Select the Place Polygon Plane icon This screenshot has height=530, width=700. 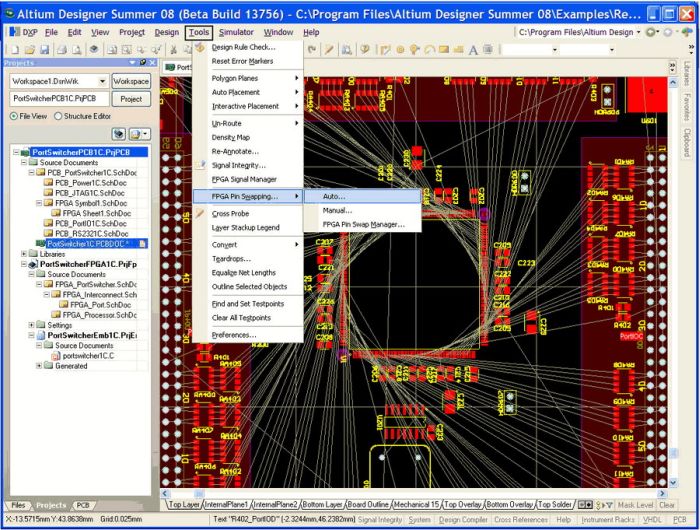pyautogui.click(x=458, y=50)
